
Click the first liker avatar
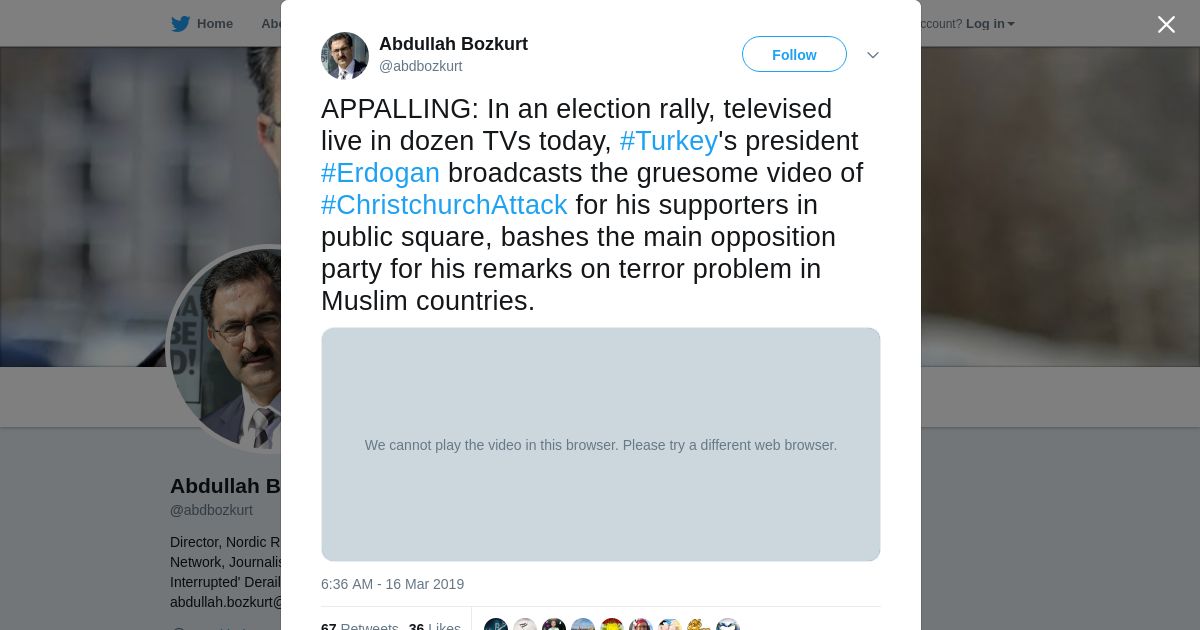496,626
